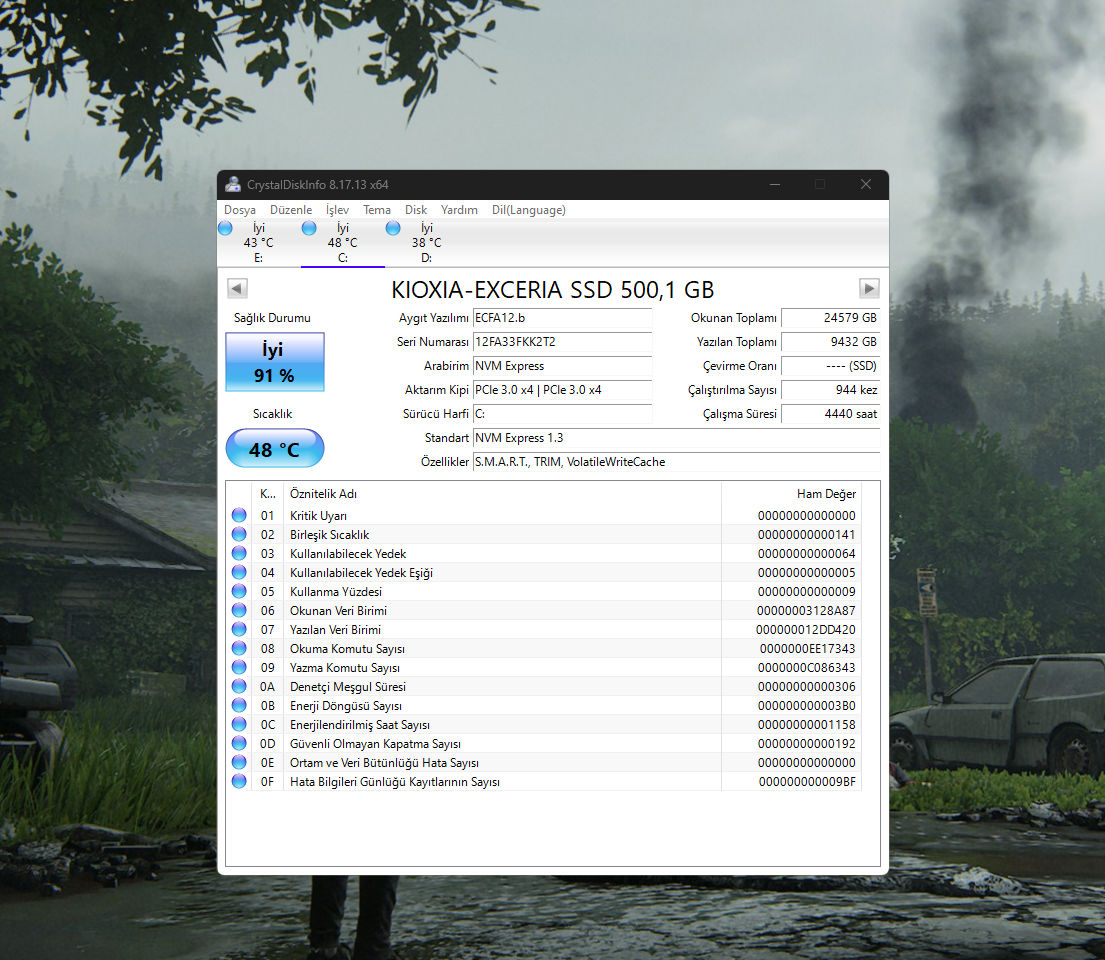Screen dimensions: 1105x960
Task: Click the Özellikler field S.M.A.R.T., TRIM
Action: [677, 462]
